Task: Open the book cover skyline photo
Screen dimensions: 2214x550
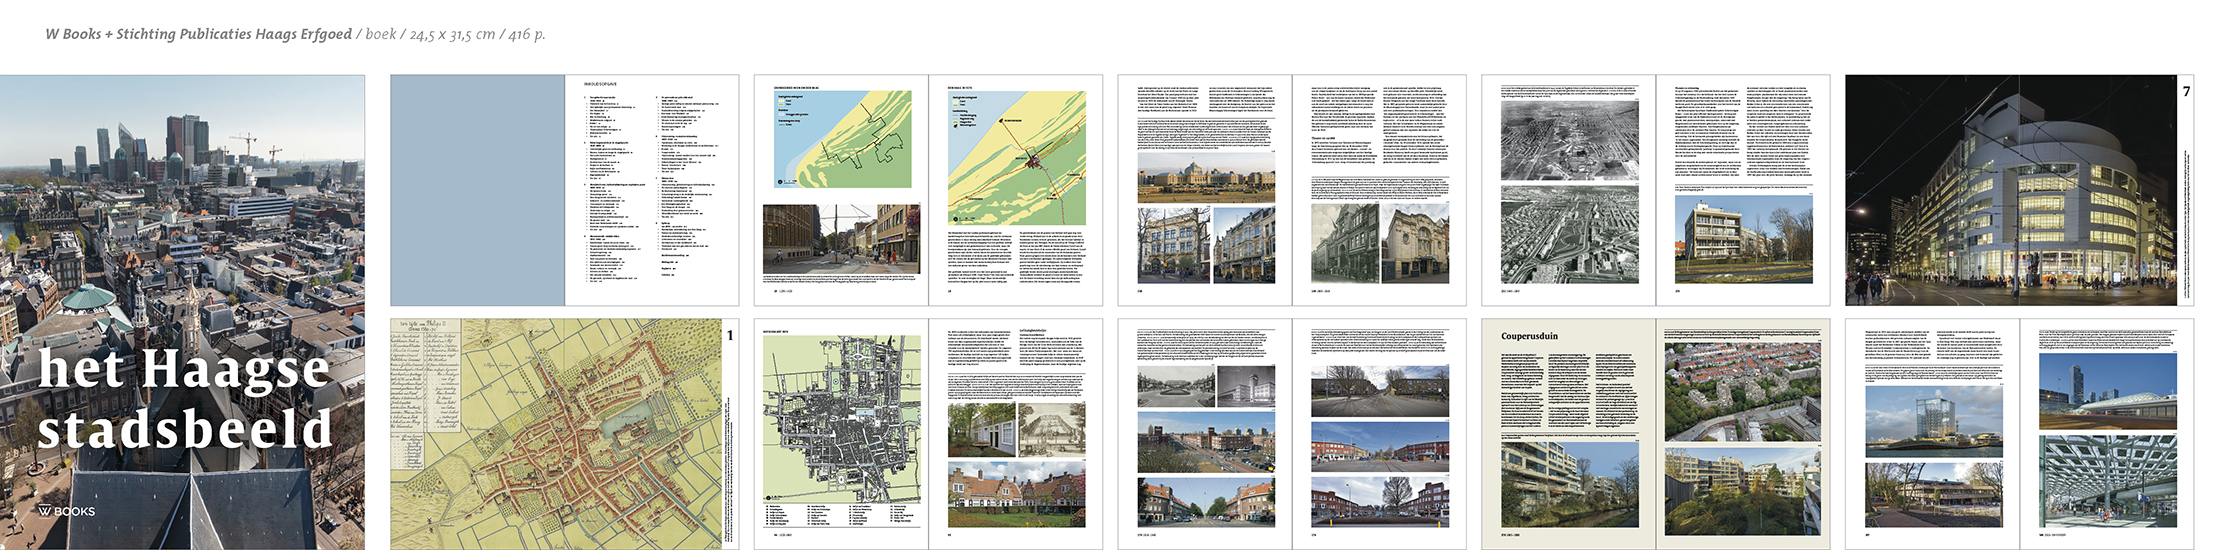Action: [182, 312]
